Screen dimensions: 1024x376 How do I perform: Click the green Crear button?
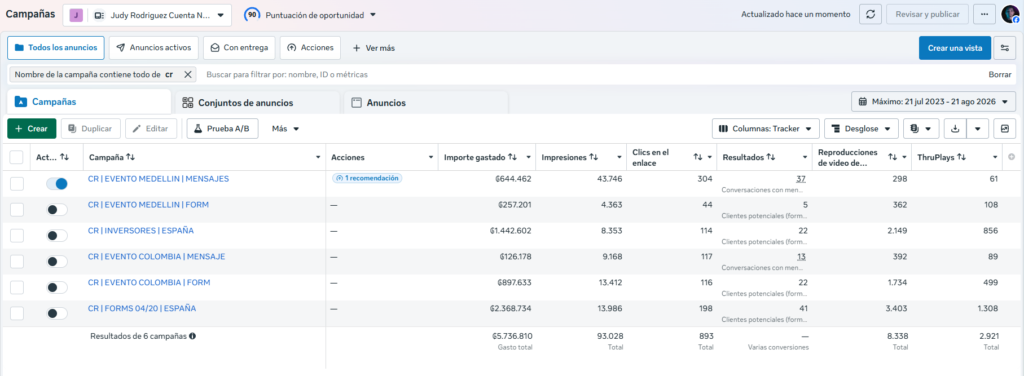(31, 129)
